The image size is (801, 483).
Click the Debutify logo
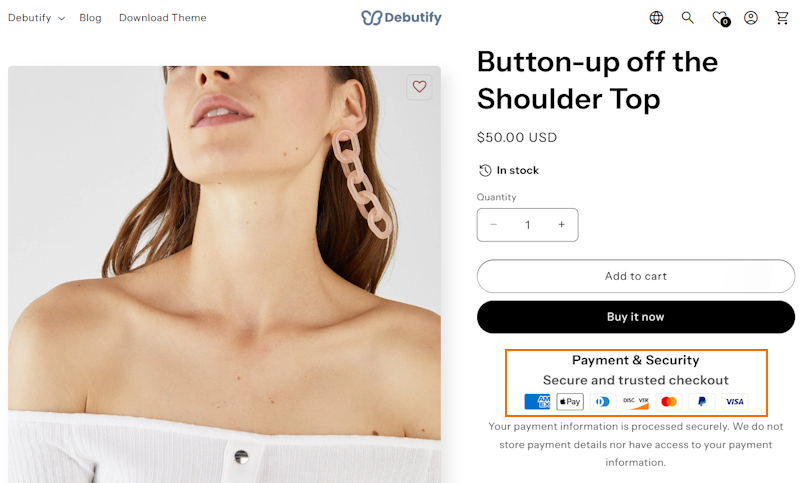tap(402, 18)
